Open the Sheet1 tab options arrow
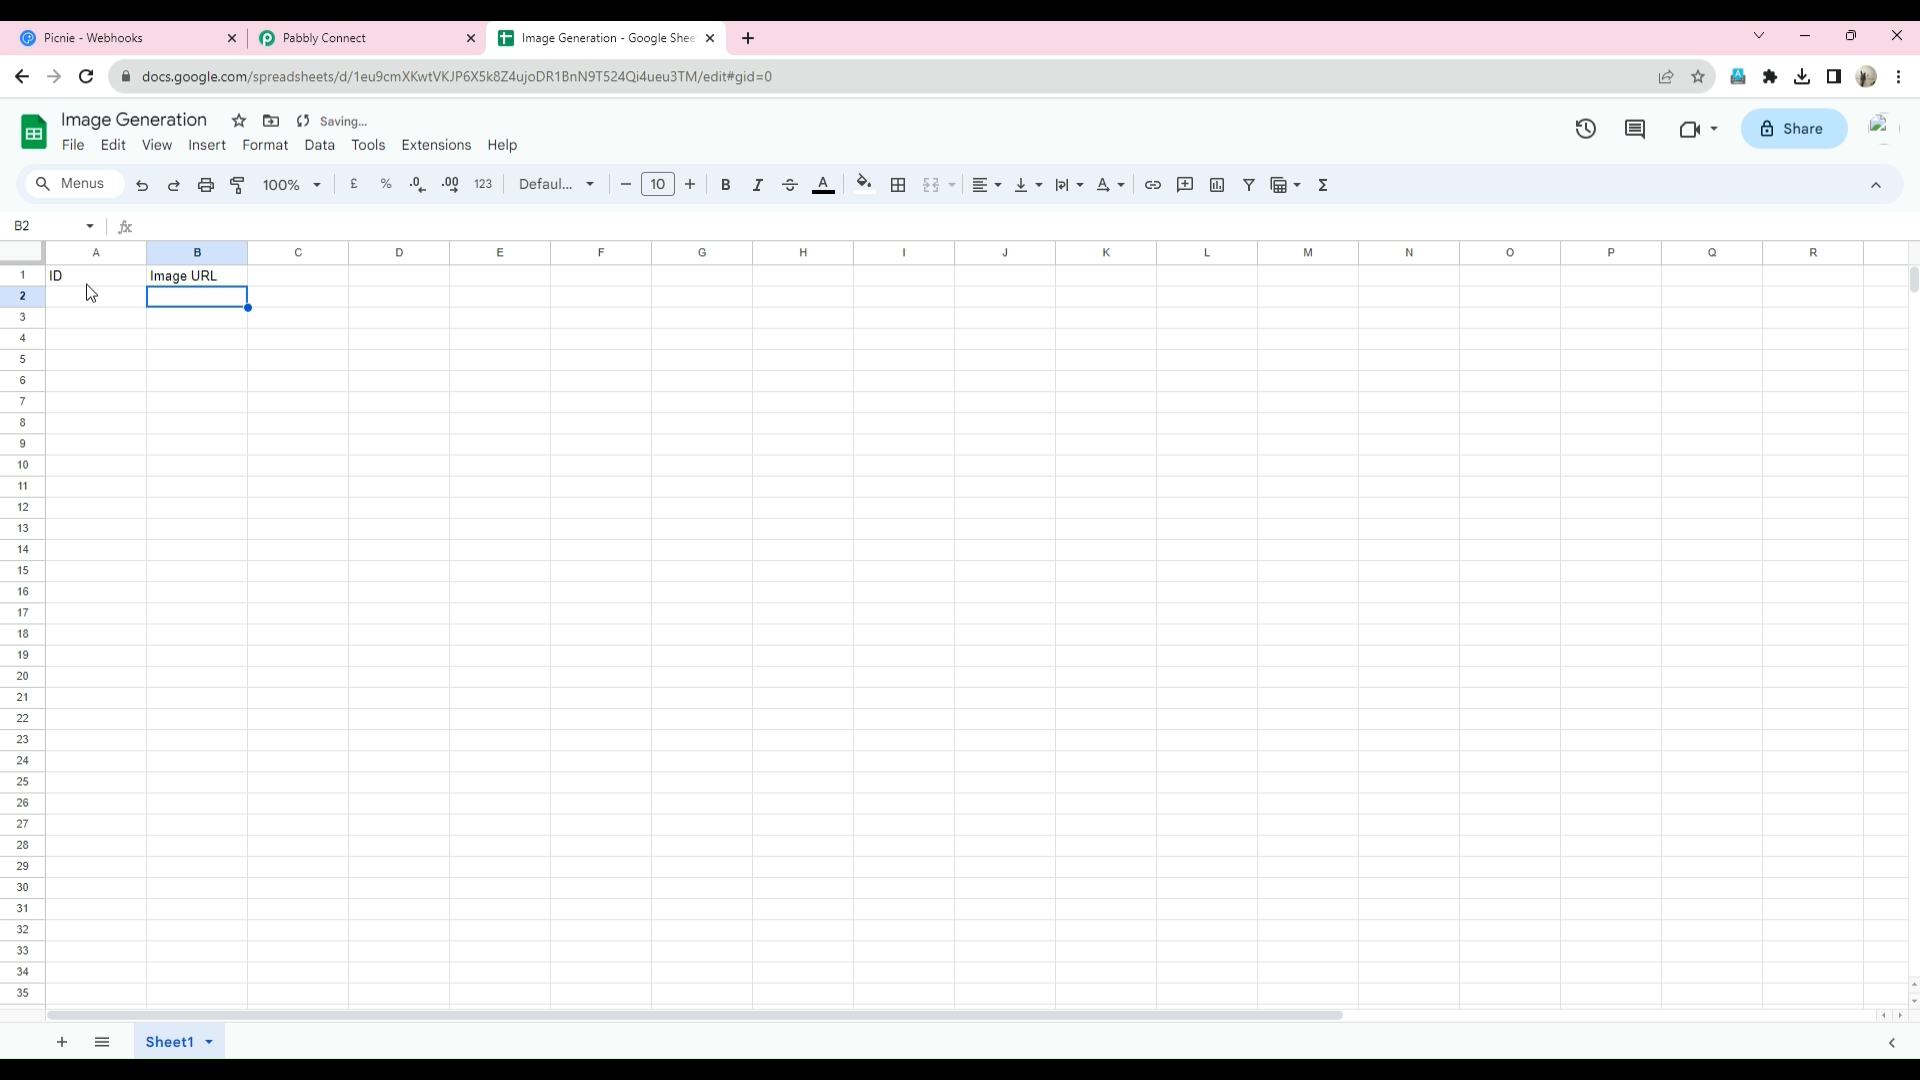The image size is (1920, 1080). (x=209, y=1042)
